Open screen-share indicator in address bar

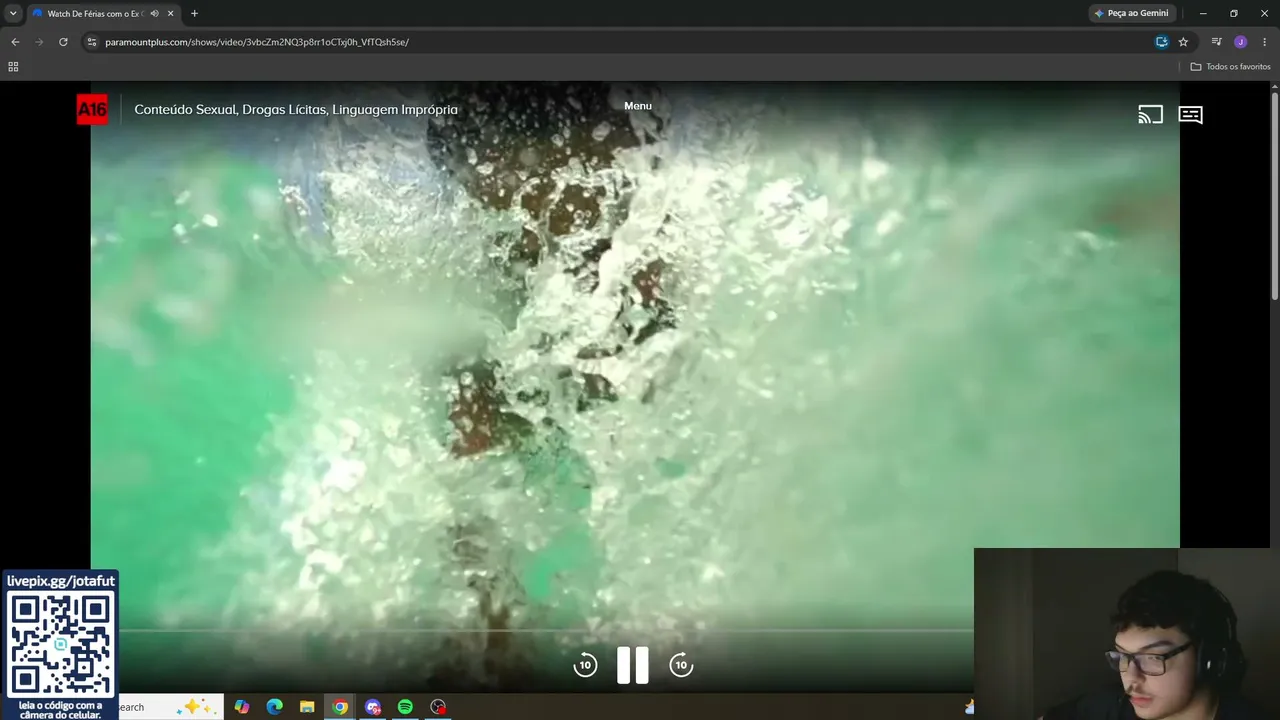click(x=1161, y=42)
